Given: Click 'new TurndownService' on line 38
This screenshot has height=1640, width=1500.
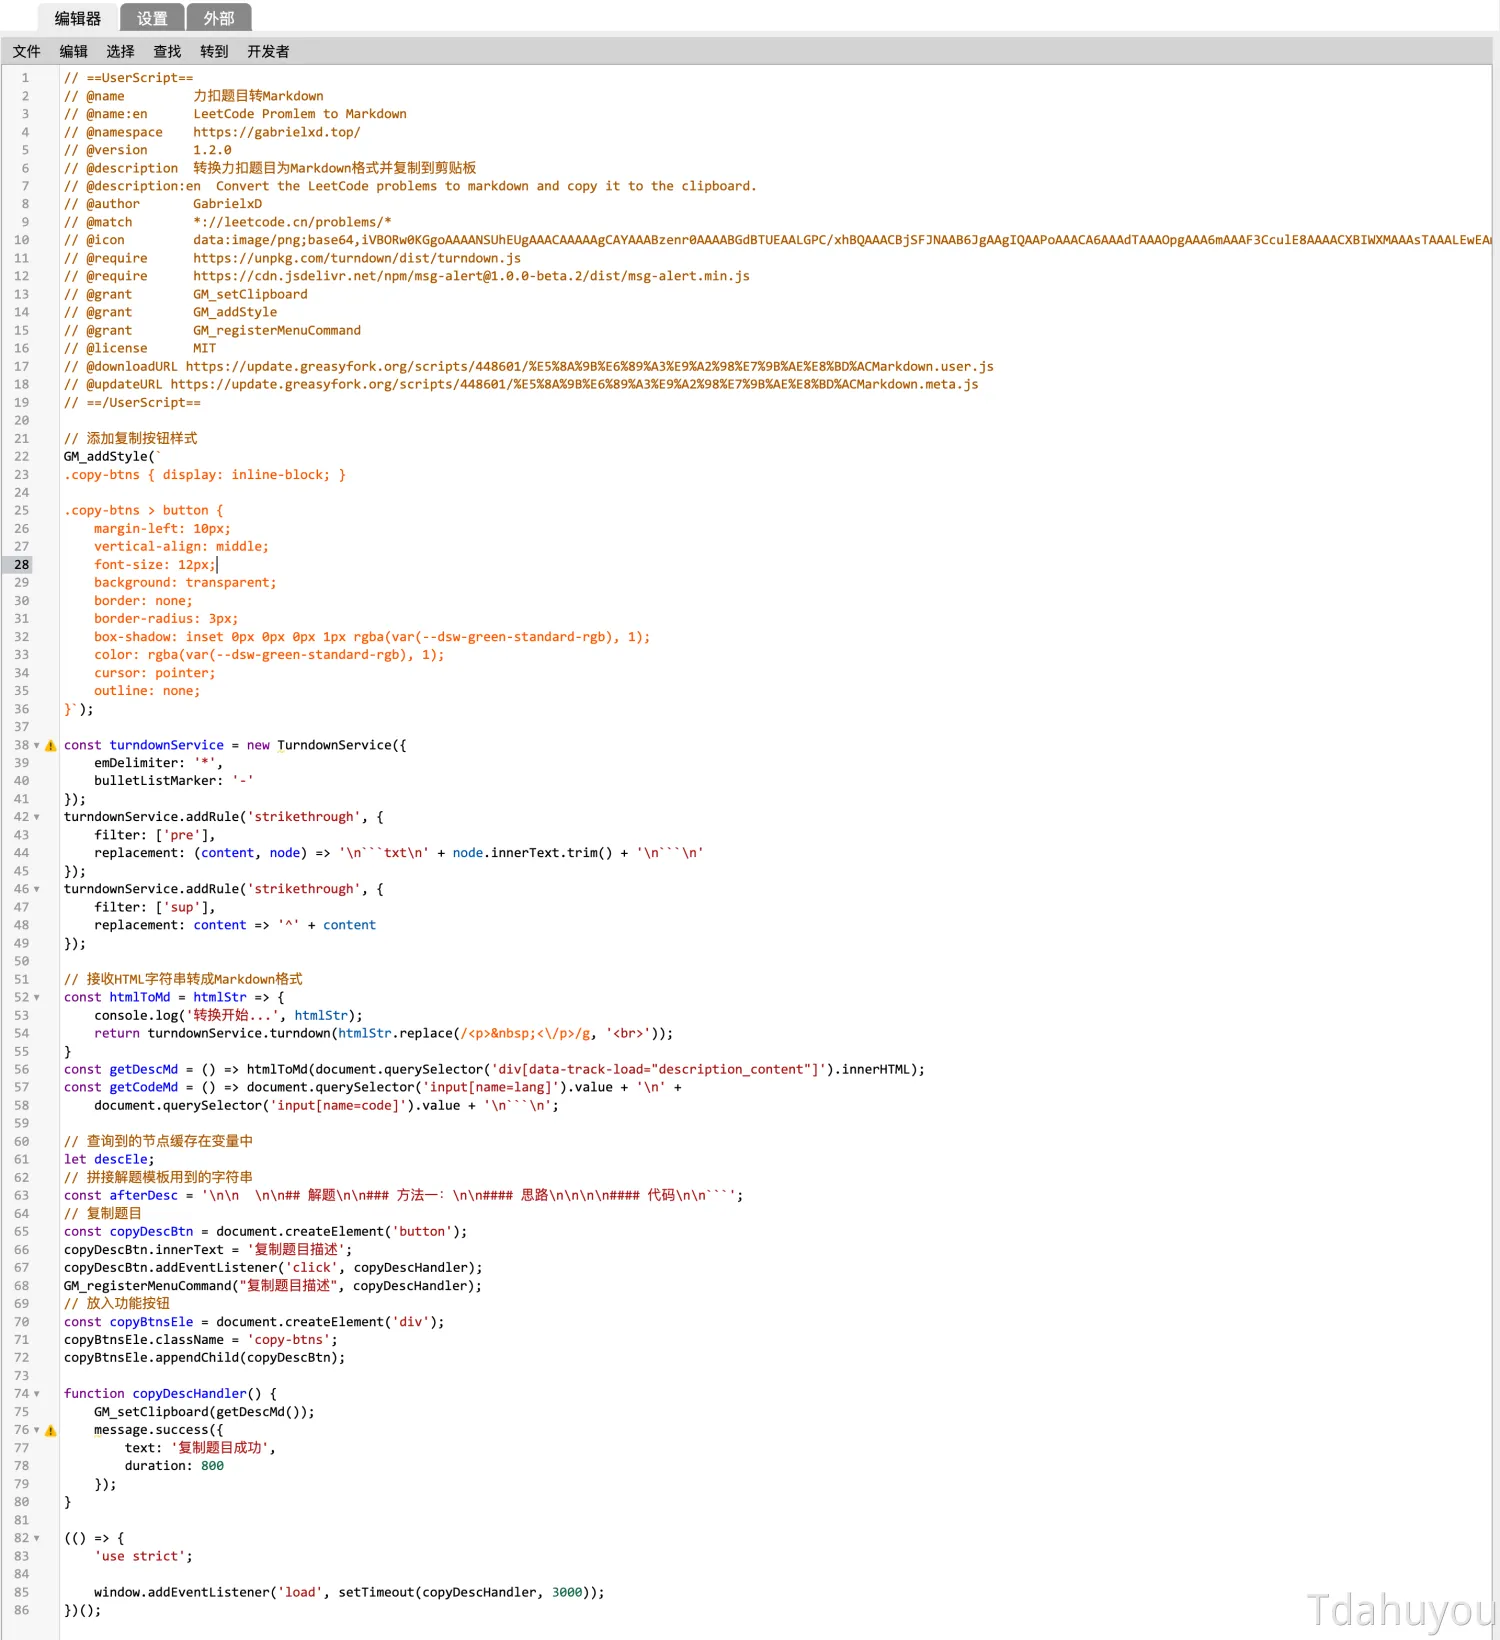Looking at the screenshot, I should tap(320, 745).
